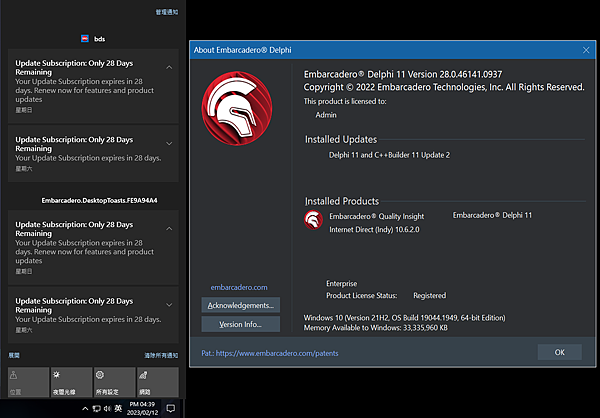
Task: Expand the Embarcadero.DesktopToasts notification dated 星期六
Action: pos(169,305)
